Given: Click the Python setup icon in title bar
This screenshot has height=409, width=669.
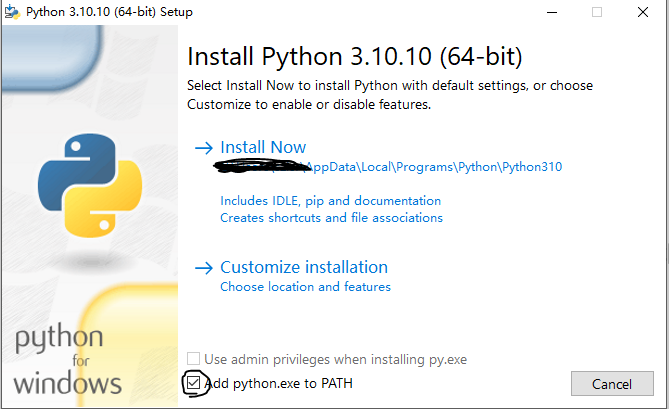Looking at the screenshot, I should pyautogui.click(x=13, y=12).
